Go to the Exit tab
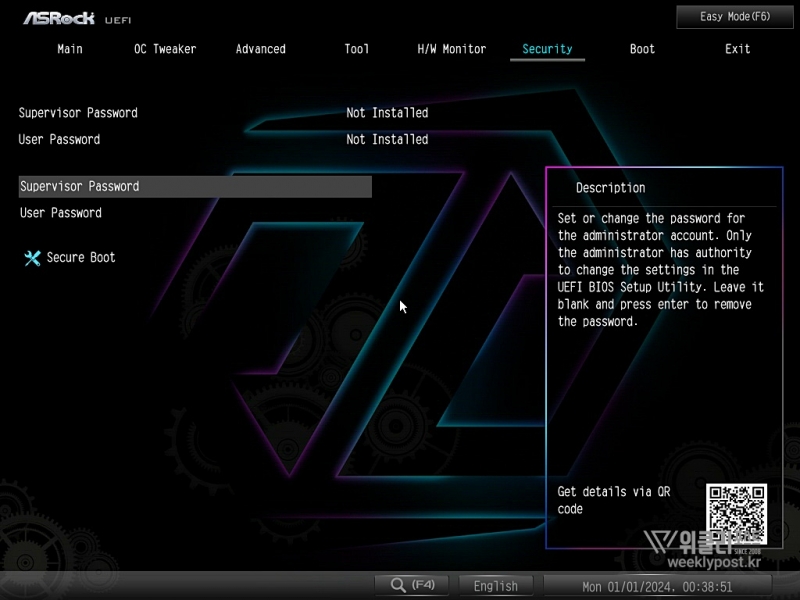800x600 pixels. click(738, 49)
